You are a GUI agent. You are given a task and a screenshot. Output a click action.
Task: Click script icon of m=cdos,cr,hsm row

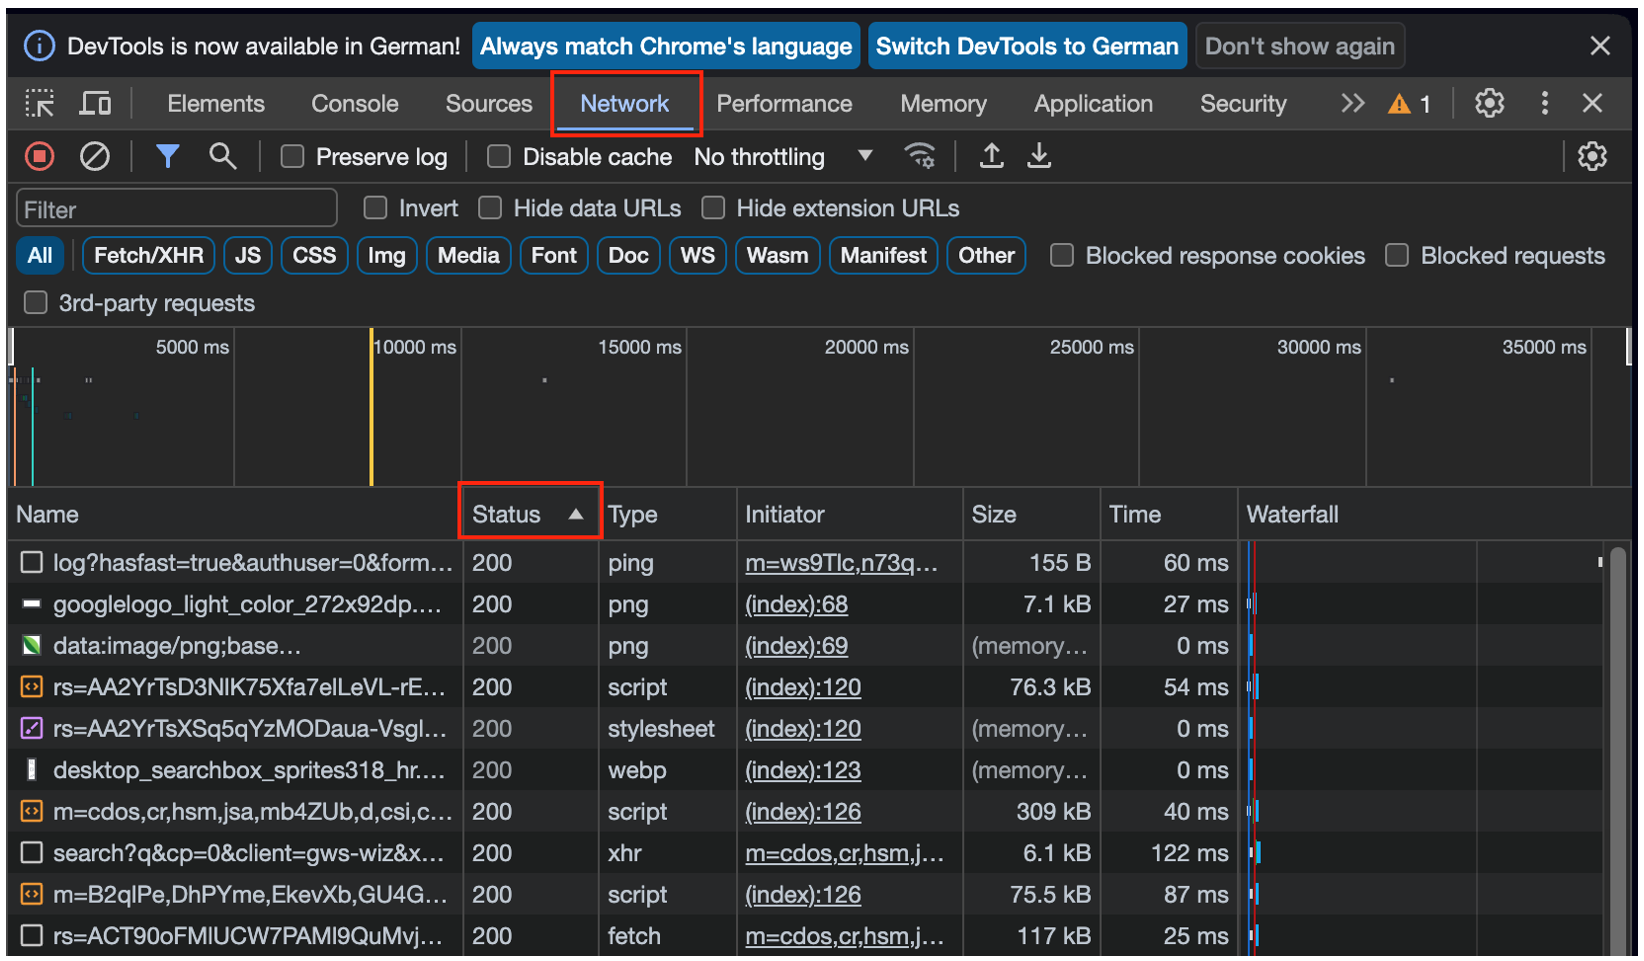[32, 811]
